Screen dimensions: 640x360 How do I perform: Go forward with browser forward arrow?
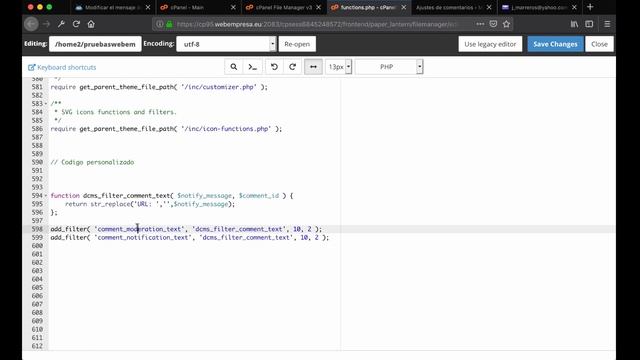pos(47,24)
